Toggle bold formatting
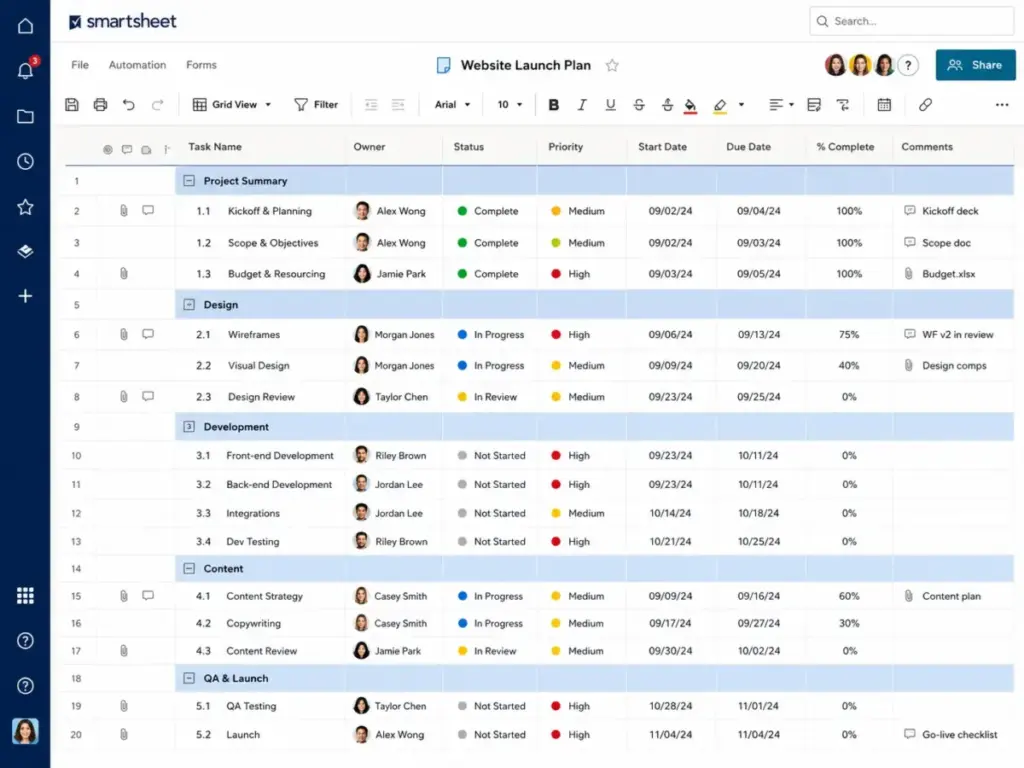 click(553, 104)
